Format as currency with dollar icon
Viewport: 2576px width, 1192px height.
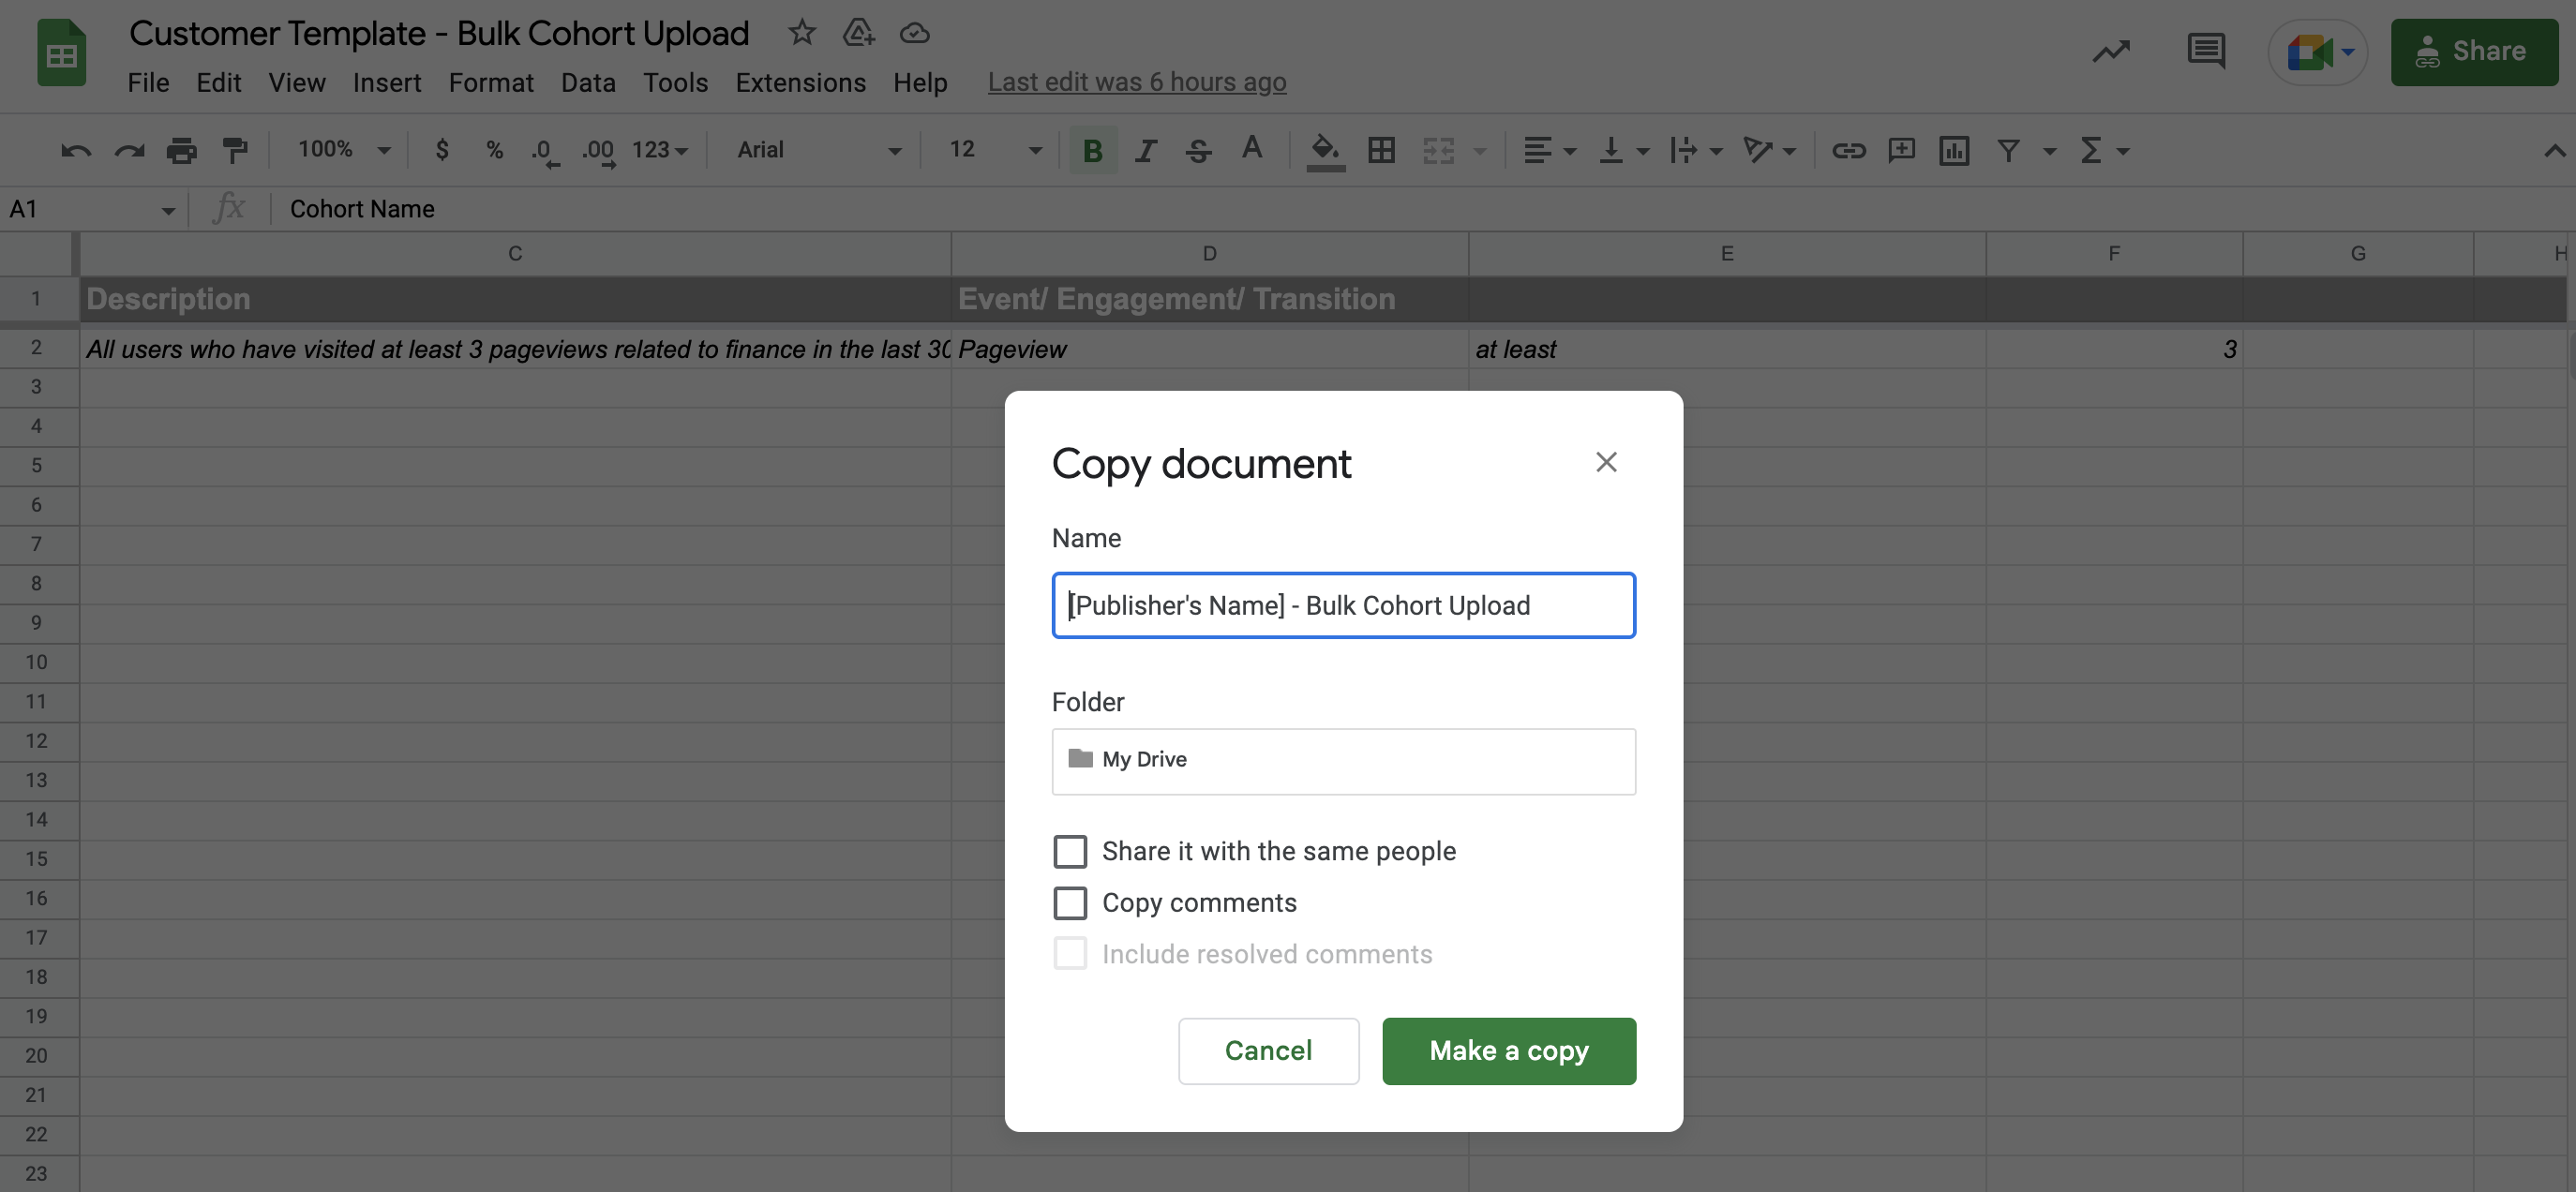pos(441,150)
